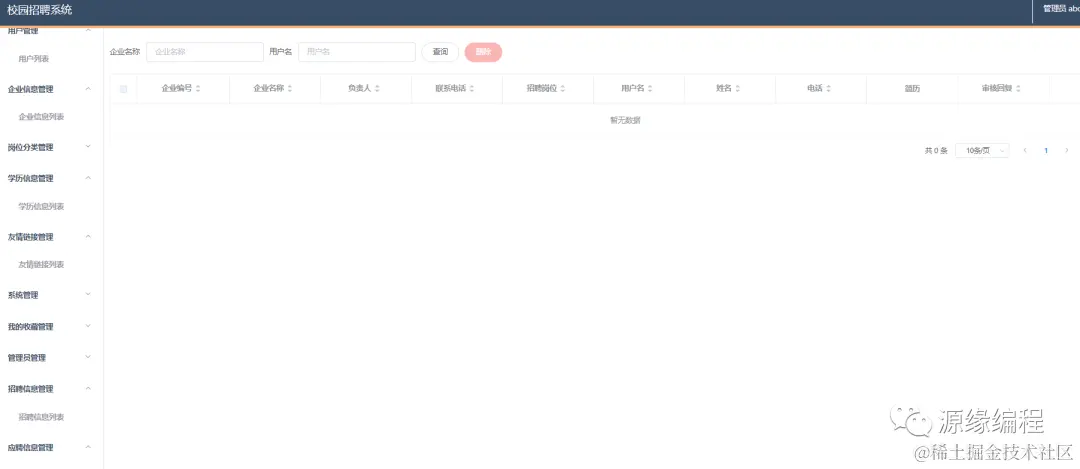Expand the 我的收藏管理 sidebar group chevron
The height and width of the screenshot is (469, 1080).
click(x=88, y=326)
